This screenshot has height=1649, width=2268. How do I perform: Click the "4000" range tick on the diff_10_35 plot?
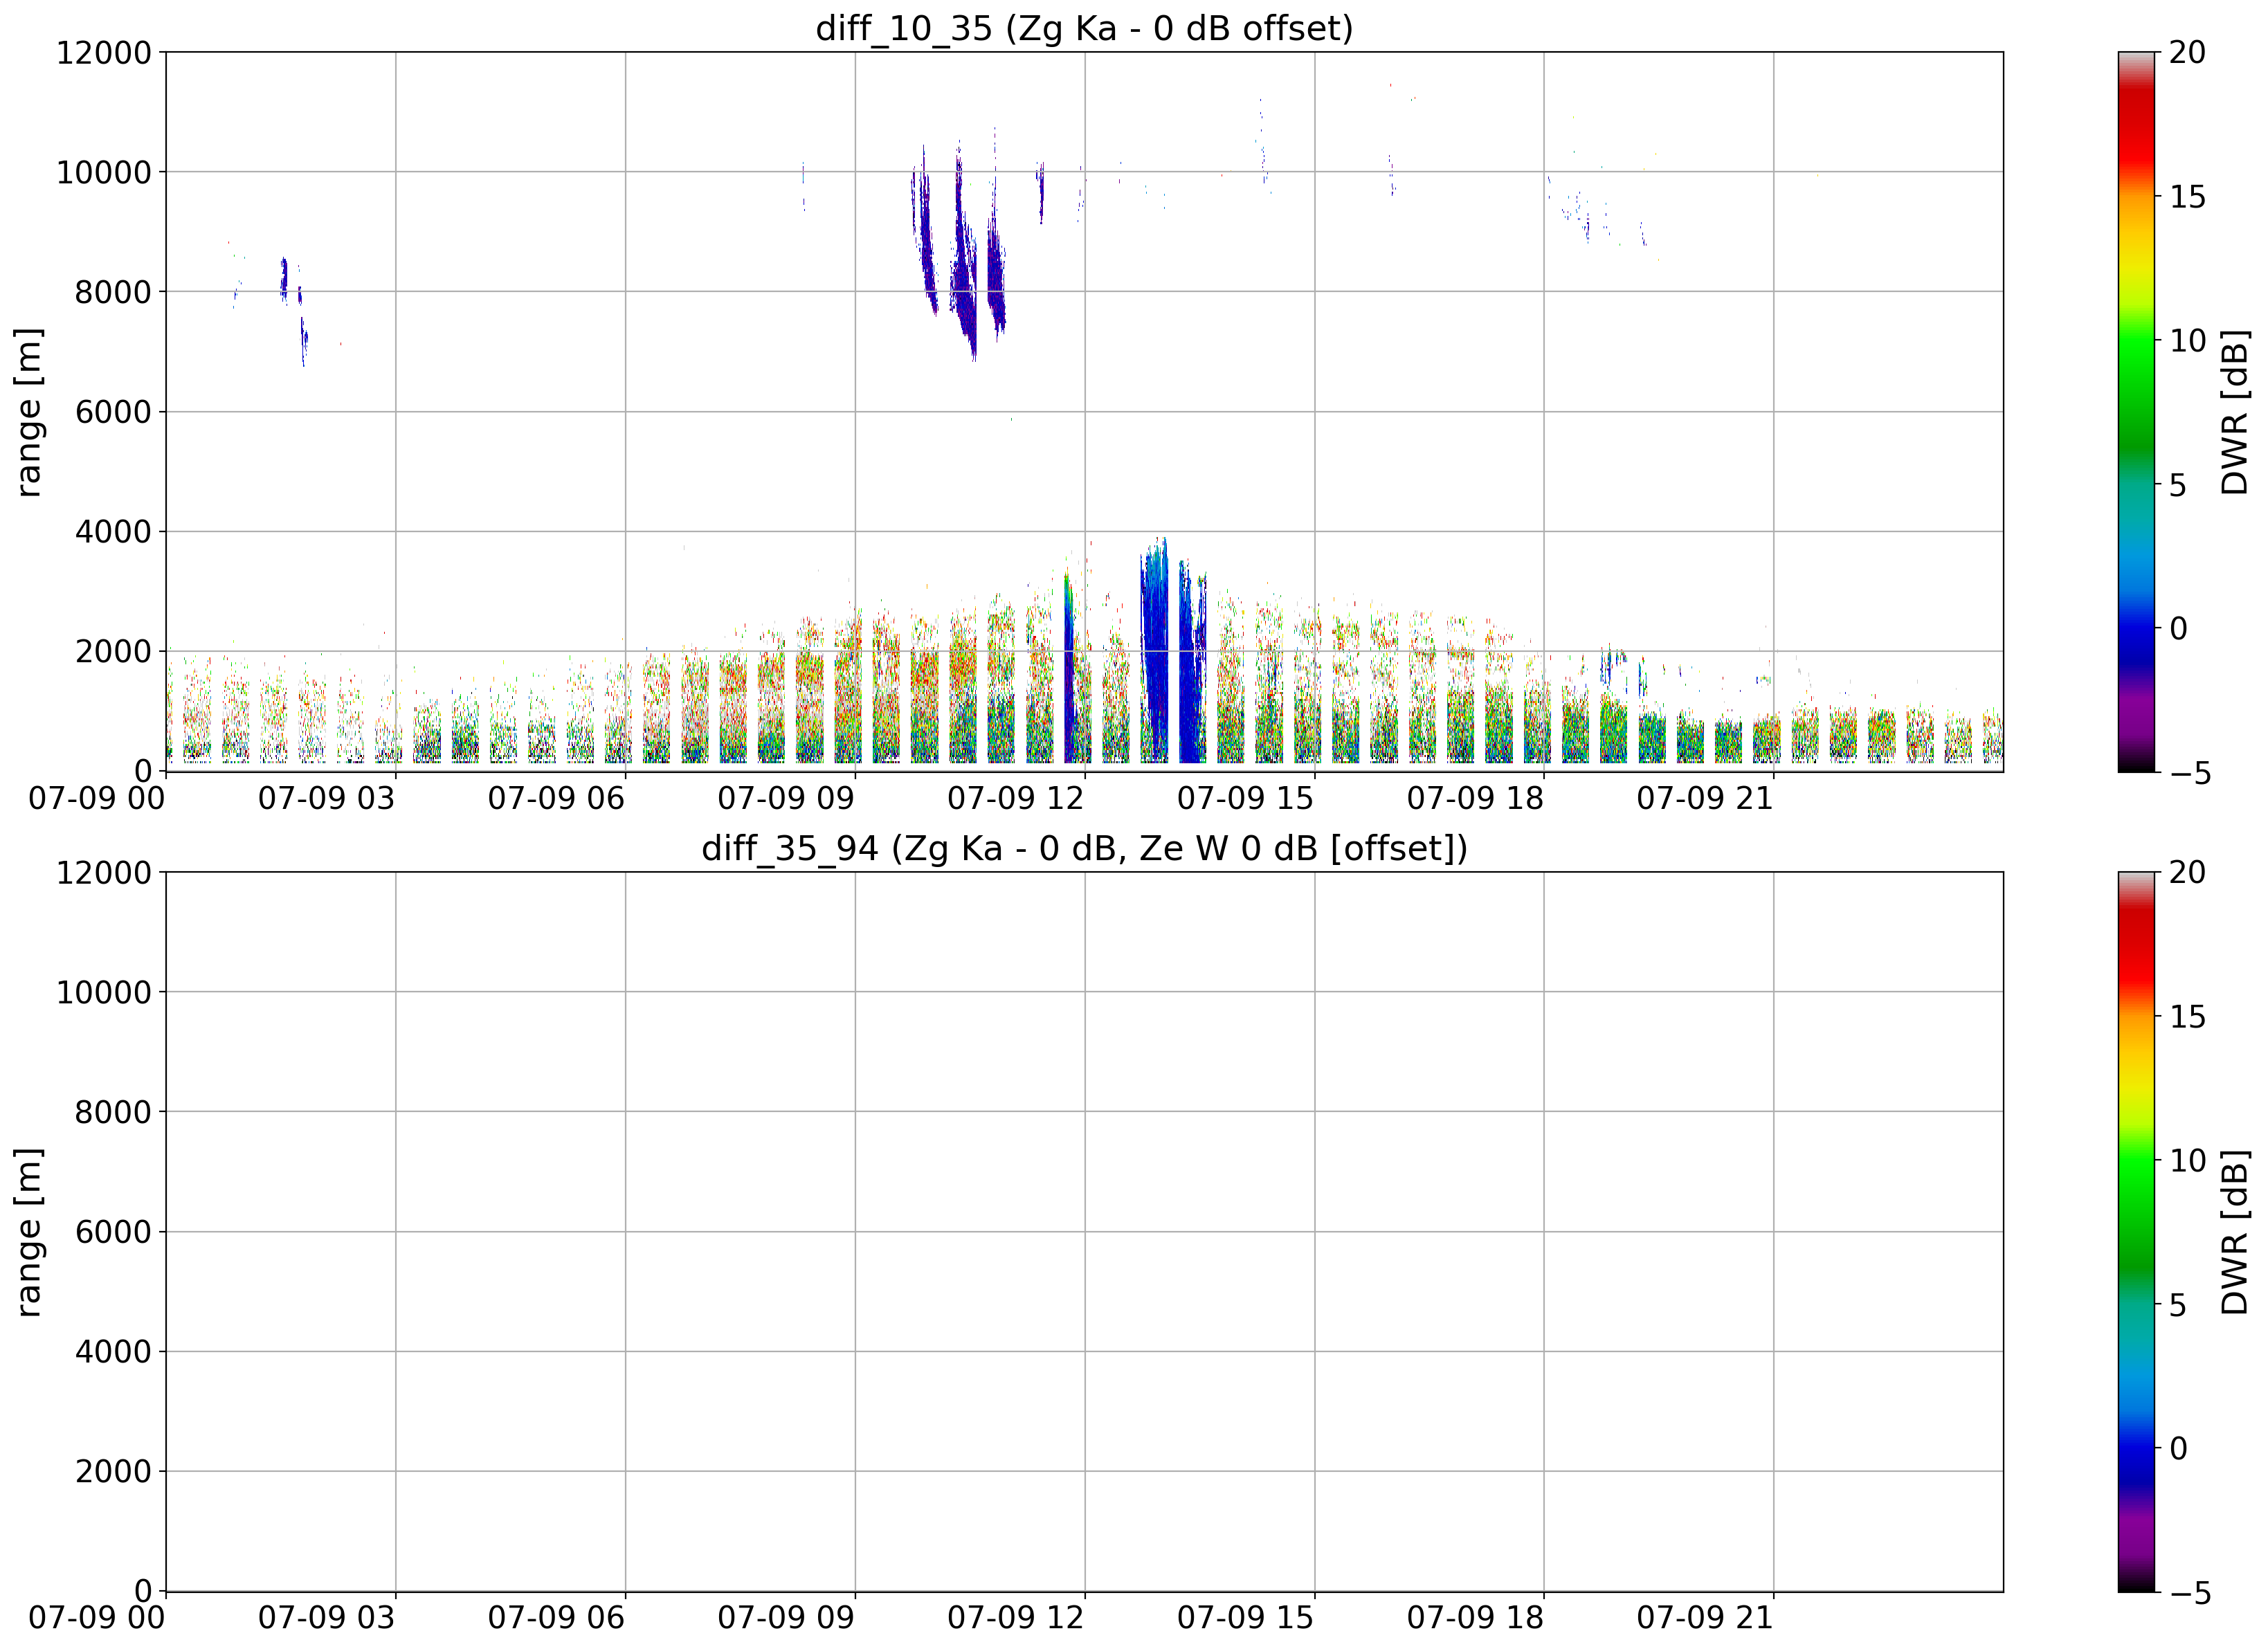click(113, 532)
